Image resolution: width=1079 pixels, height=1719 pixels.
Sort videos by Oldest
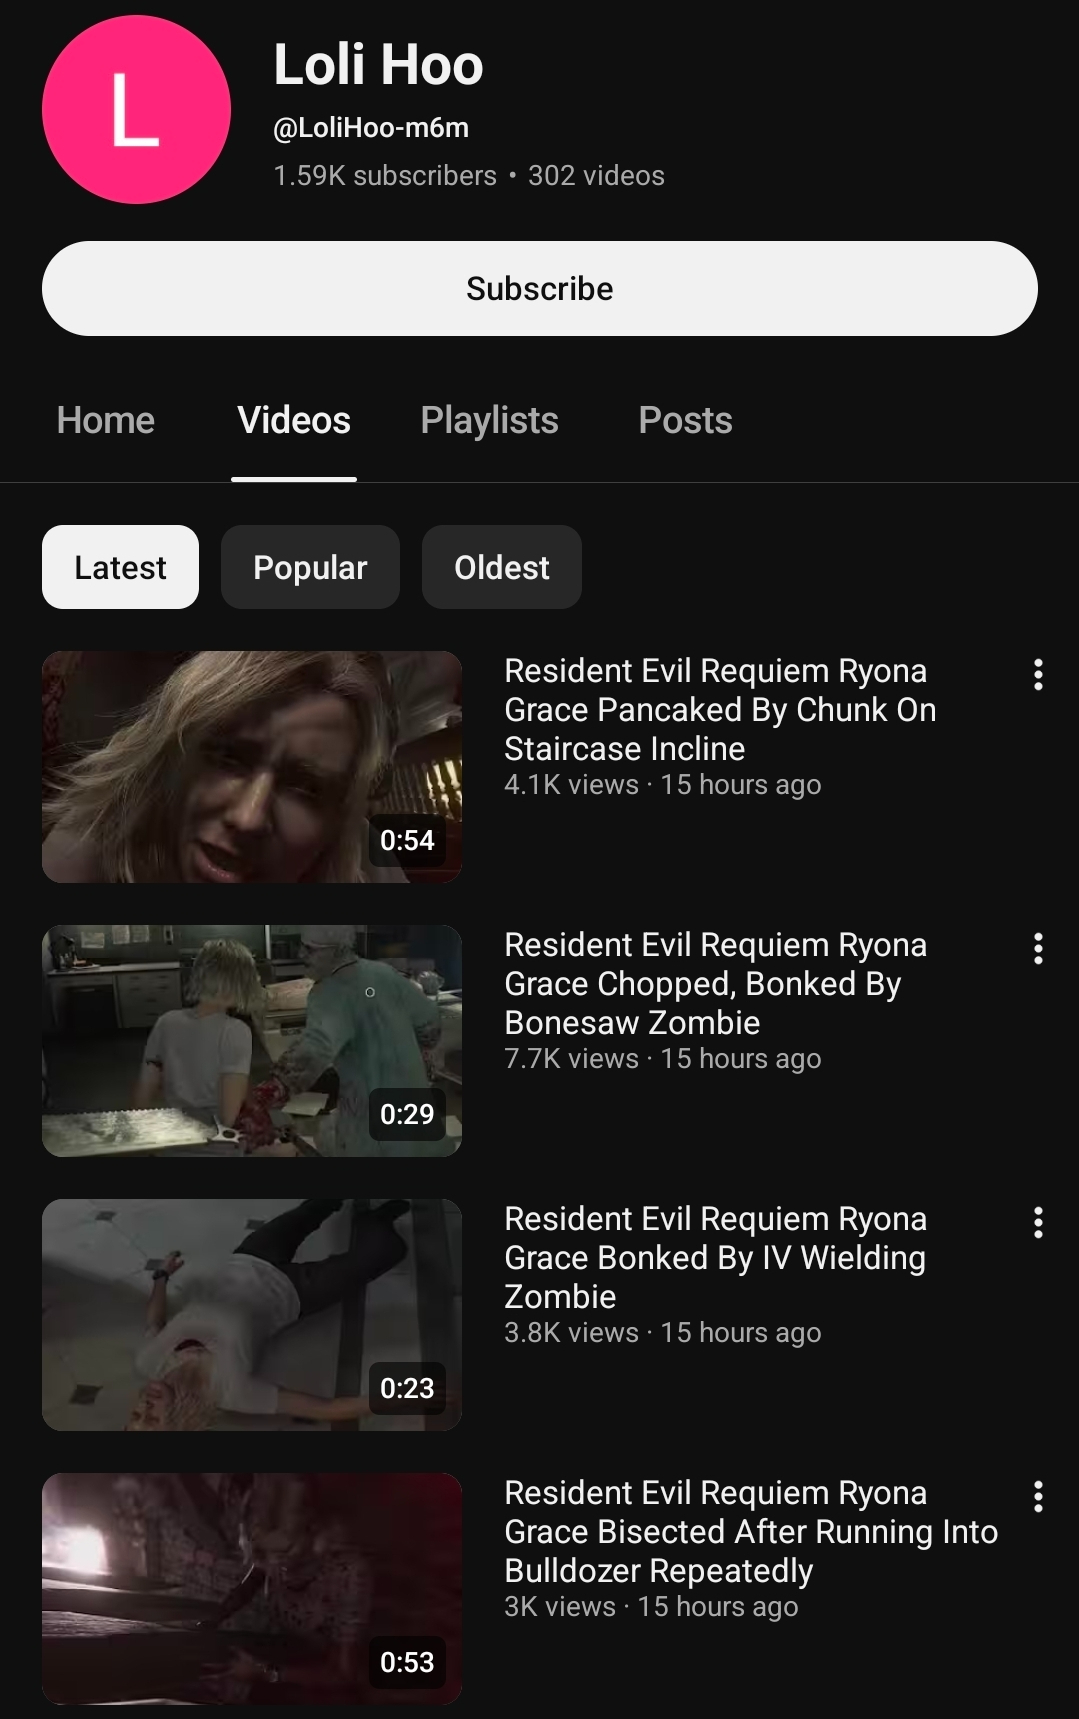(501, 567)
